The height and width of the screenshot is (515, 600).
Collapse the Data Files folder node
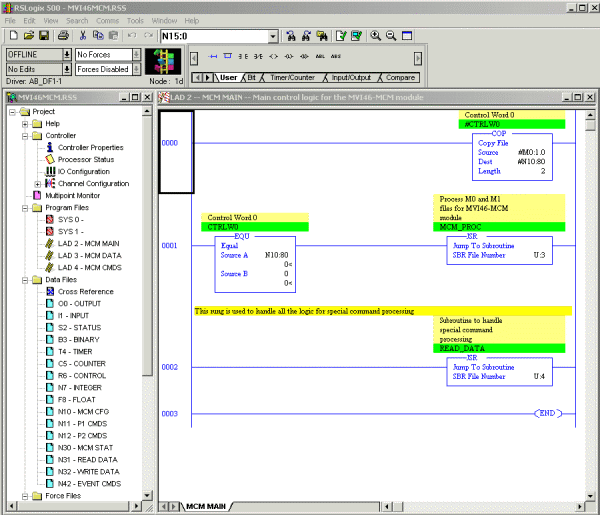point(25,280)
